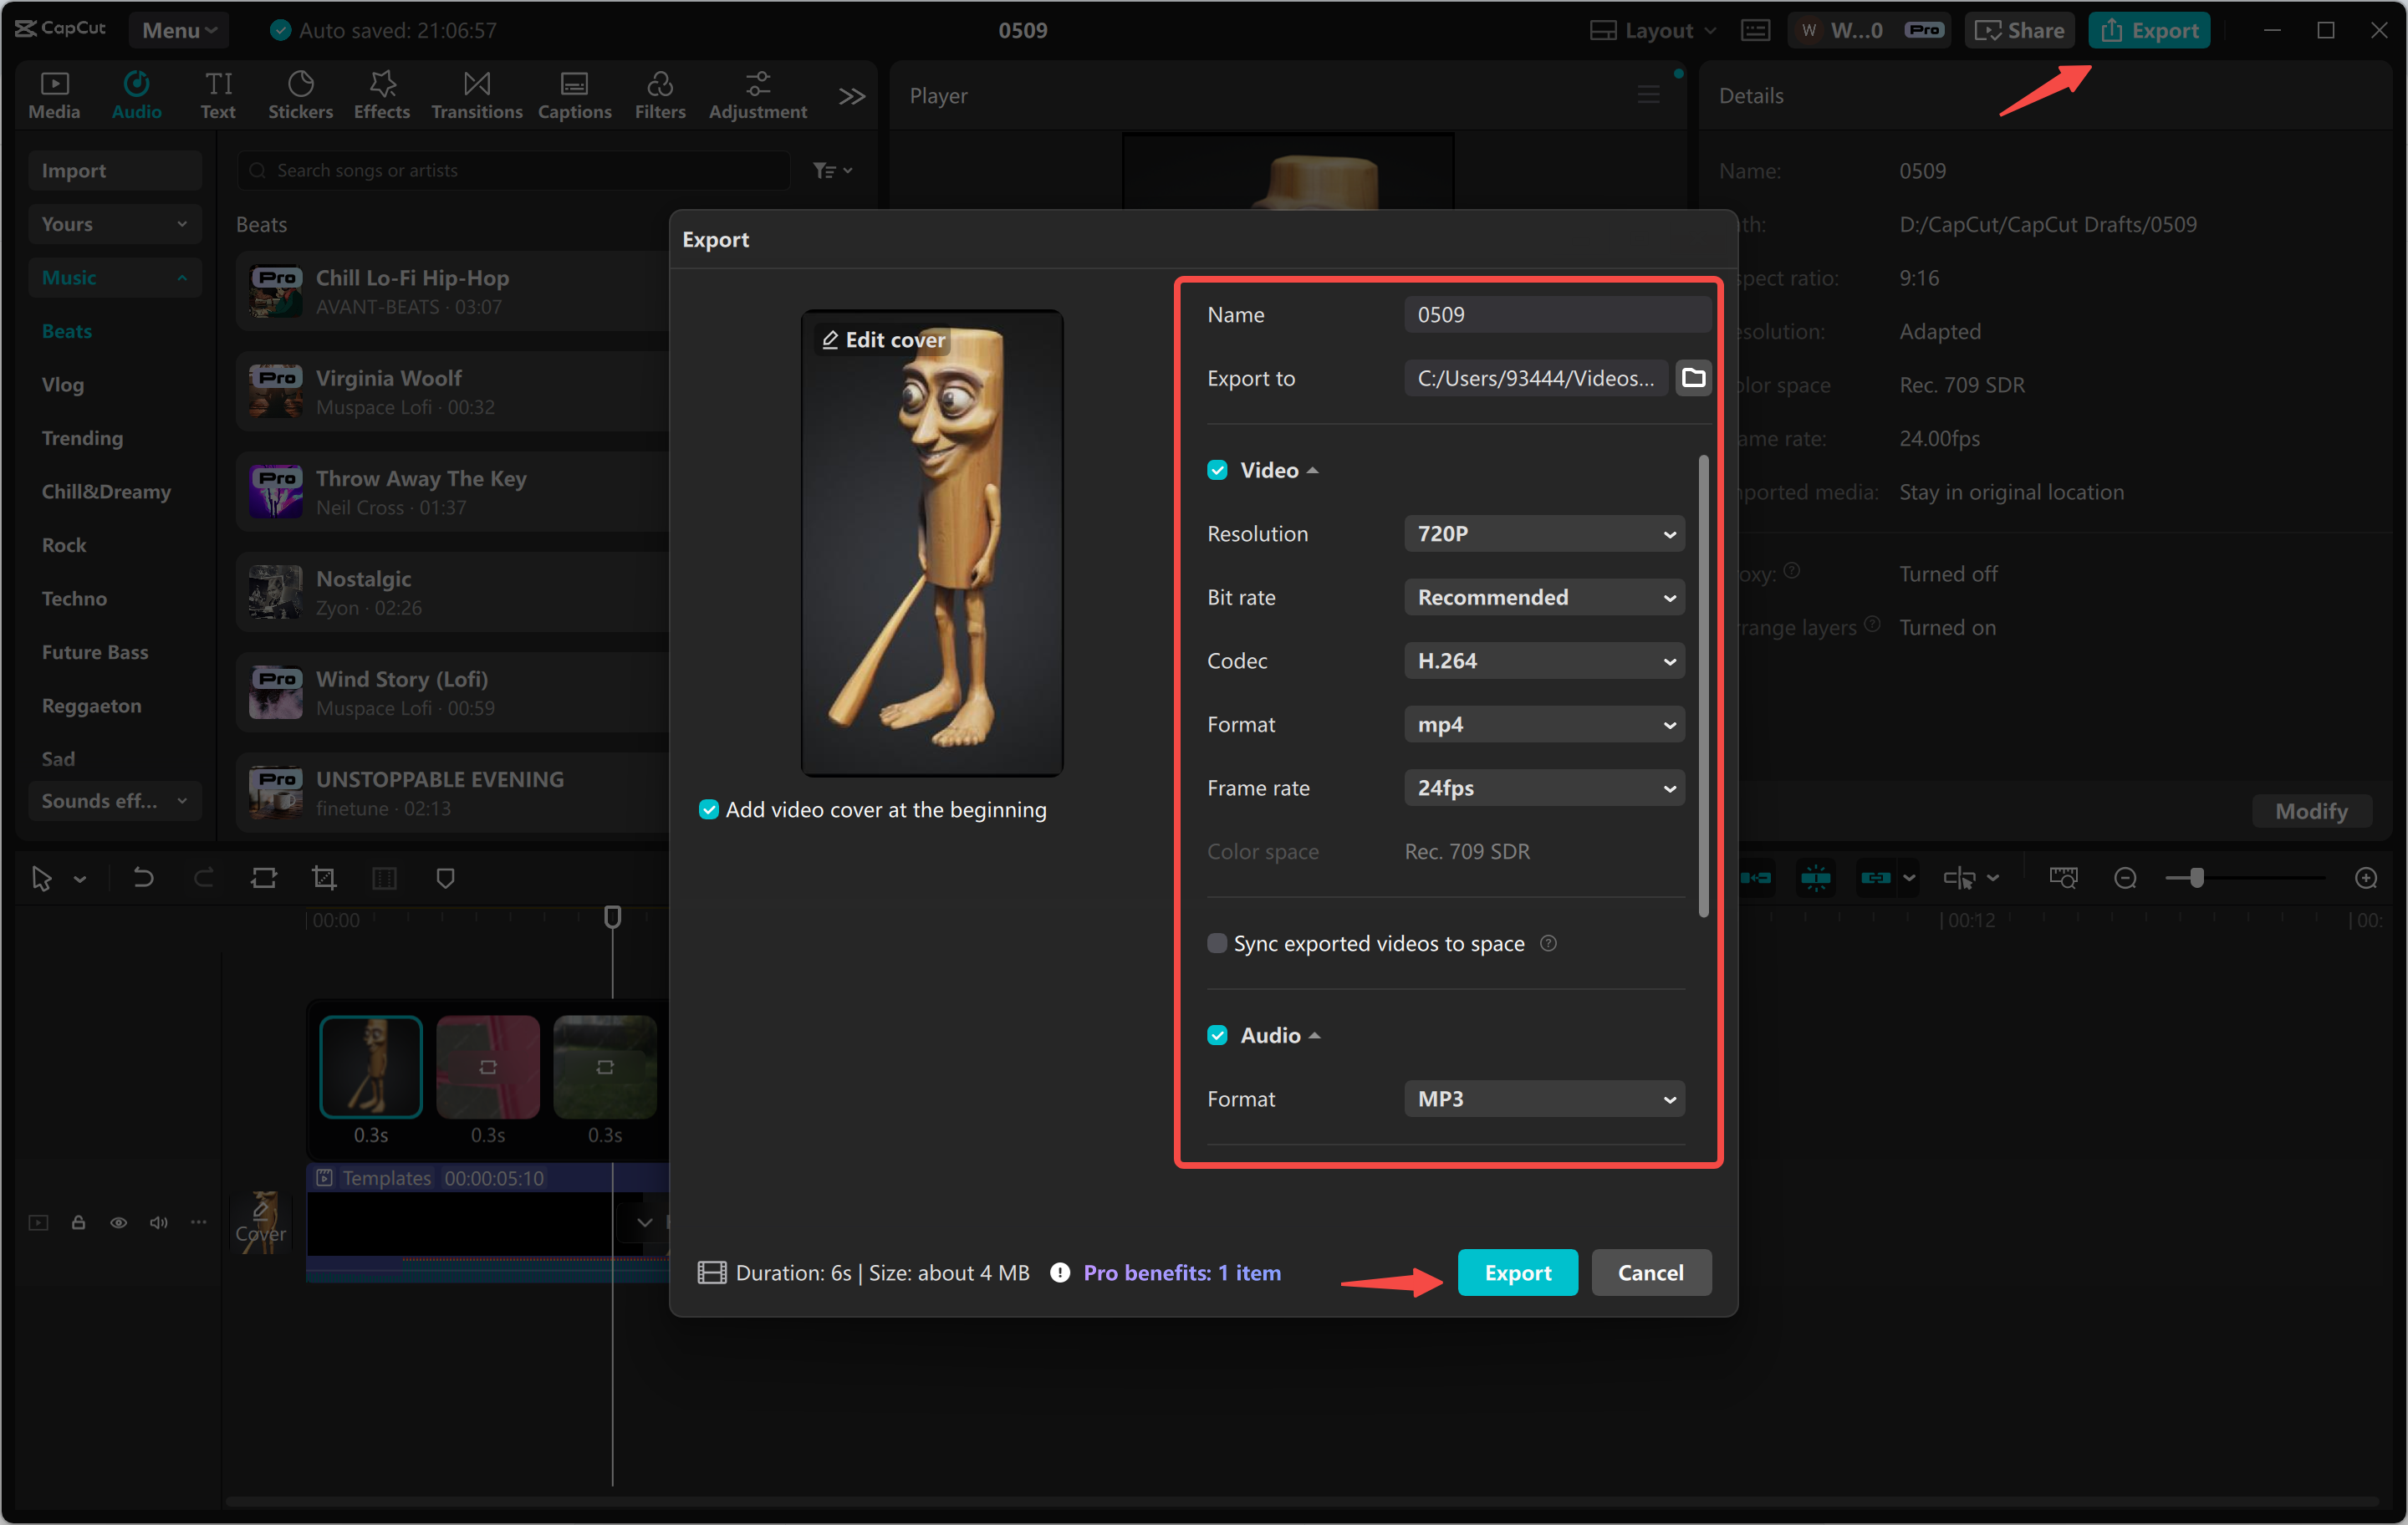The image size is (2408, 1525).
Task: Open the folder browser next to Export to
Action: click(1693, 377)
